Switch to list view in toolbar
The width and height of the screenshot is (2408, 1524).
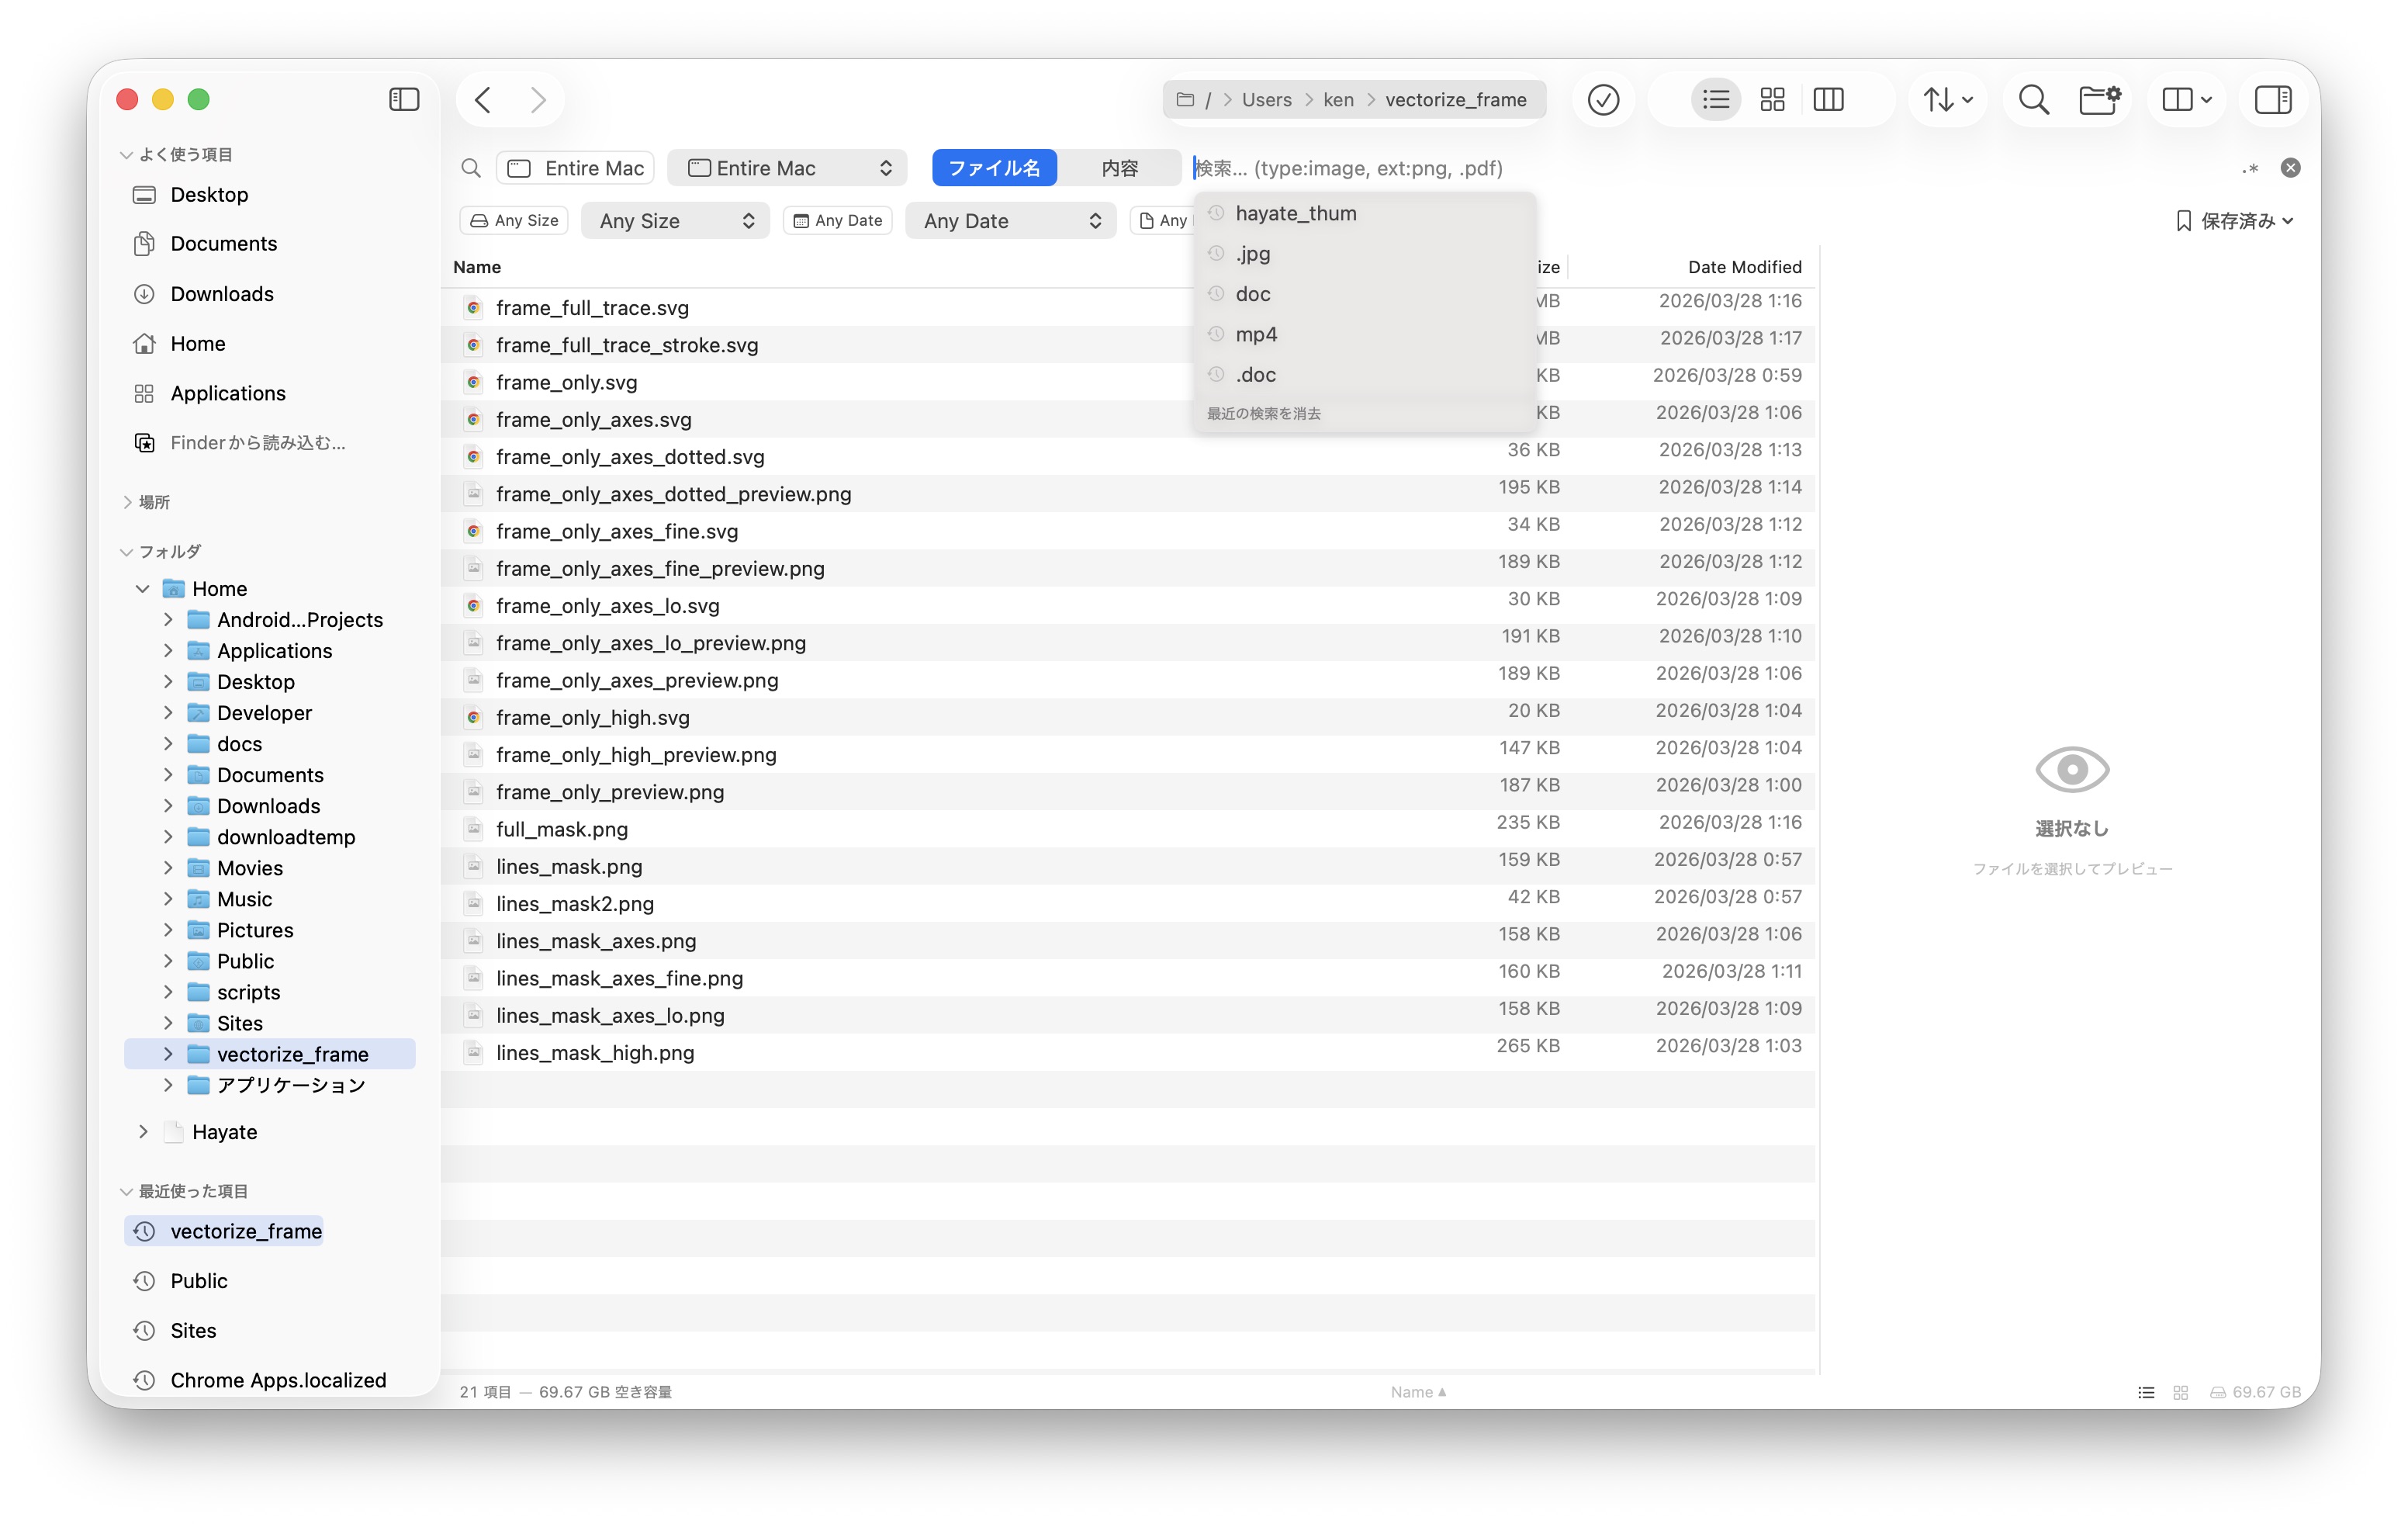[x=1716, y=99]
